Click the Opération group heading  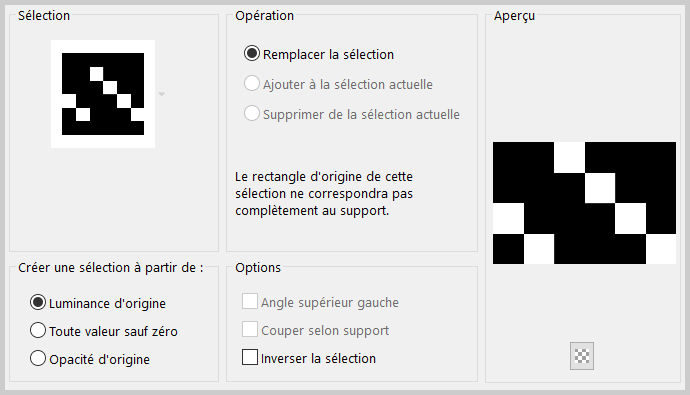click(x=264, y=16)
